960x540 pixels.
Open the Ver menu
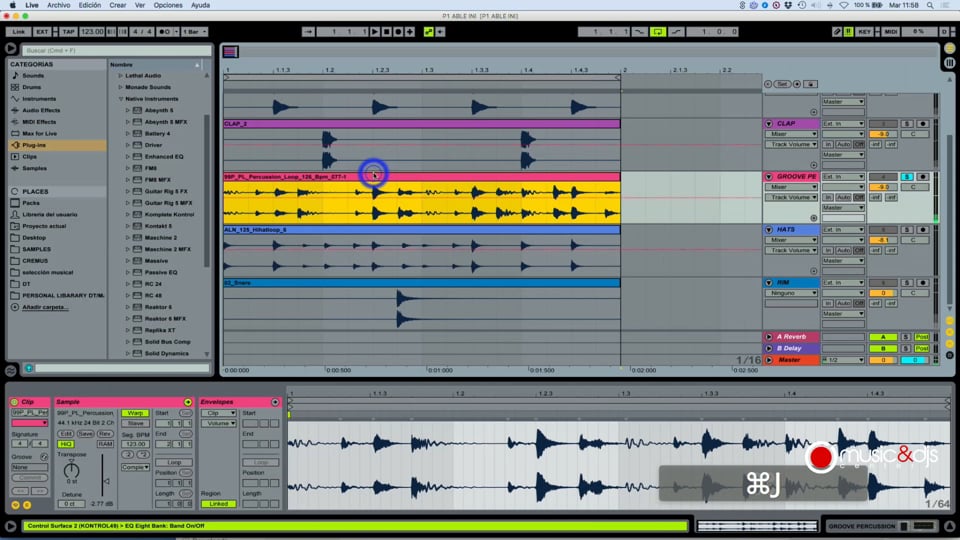(140, 5)
